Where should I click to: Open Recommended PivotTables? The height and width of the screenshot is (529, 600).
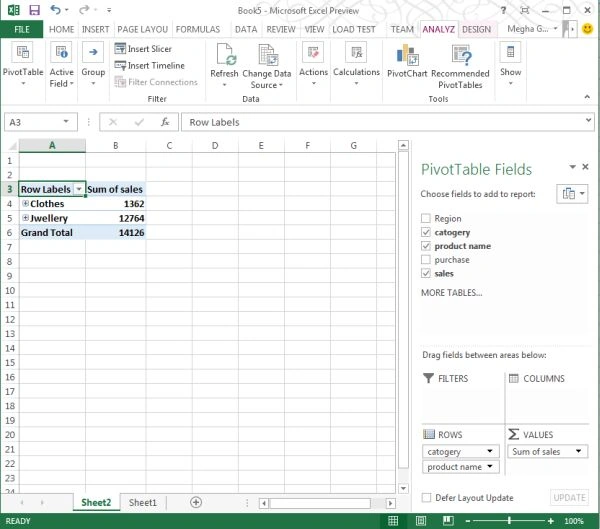pyautogui.click(x=460, y=67)
